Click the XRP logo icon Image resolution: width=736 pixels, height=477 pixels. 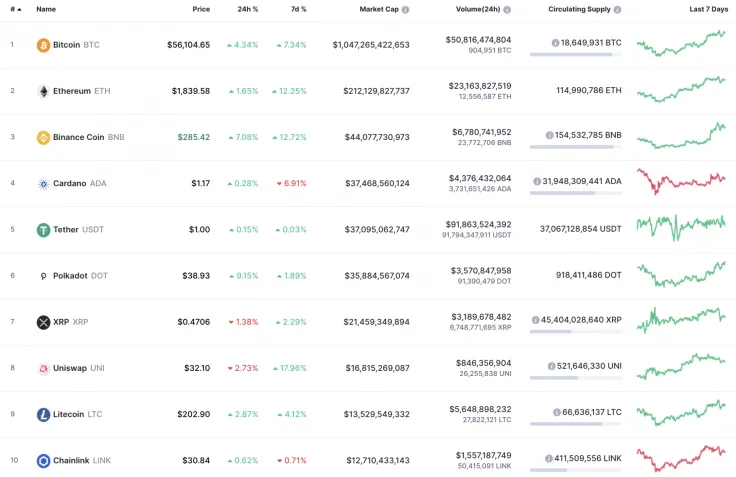(x=43, y=322)
